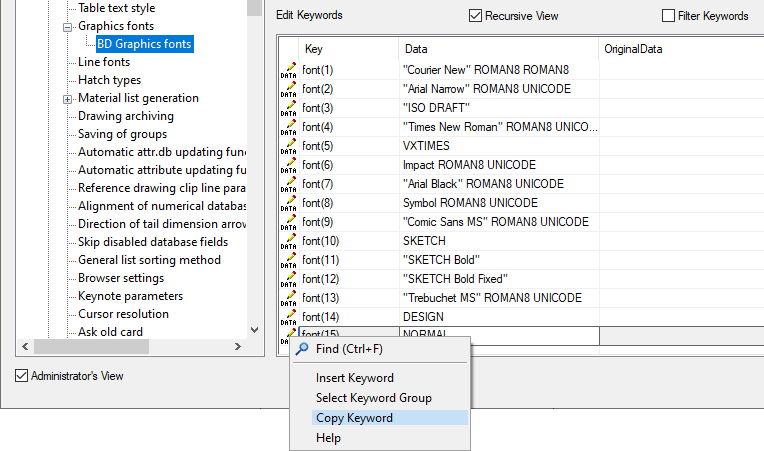Click the DATA icon next to font(9)

point(287,222)
